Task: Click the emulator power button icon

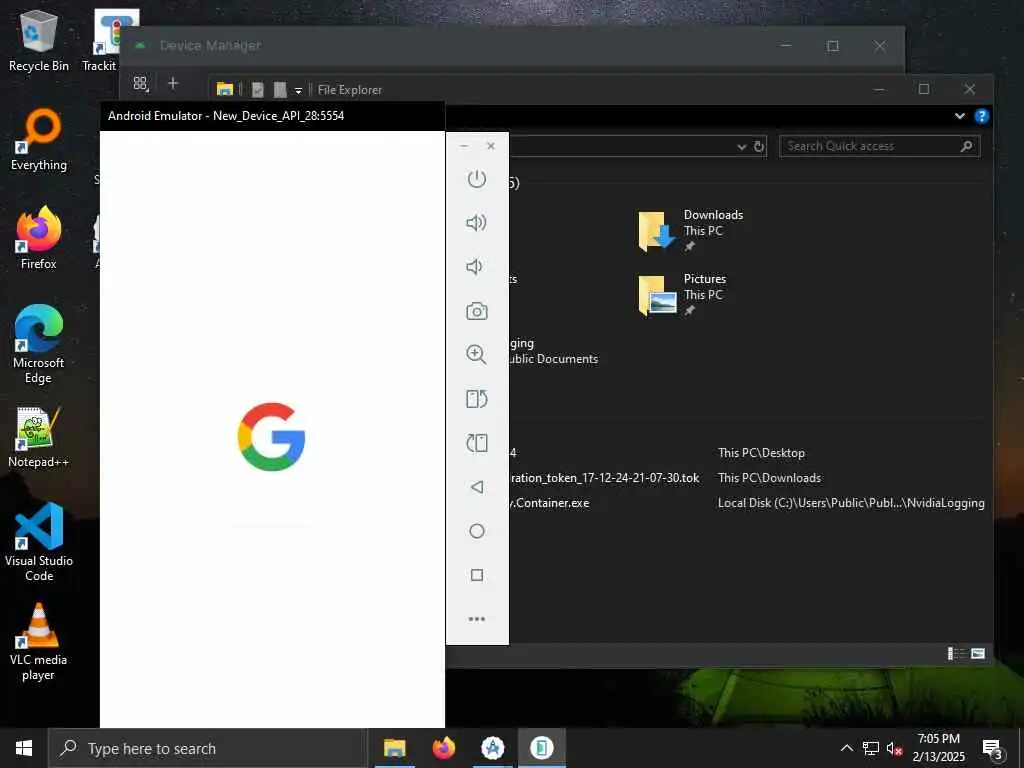Action: point(477,179)
